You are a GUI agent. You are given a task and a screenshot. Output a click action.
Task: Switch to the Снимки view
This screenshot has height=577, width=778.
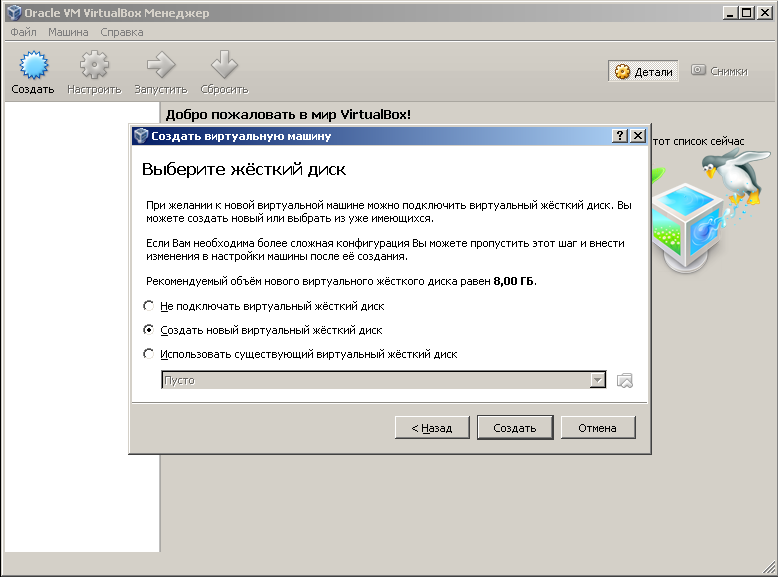[719, 71]
